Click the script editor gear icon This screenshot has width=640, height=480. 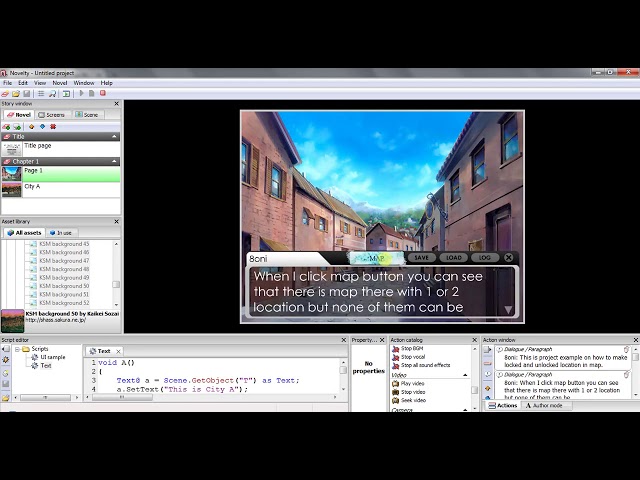pyautogui.click(x=6, y=360)
